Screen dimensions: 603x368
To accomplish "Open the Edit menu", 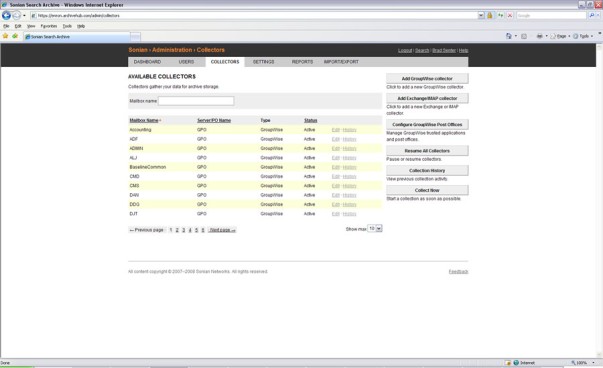I will [x=18, y=26].
